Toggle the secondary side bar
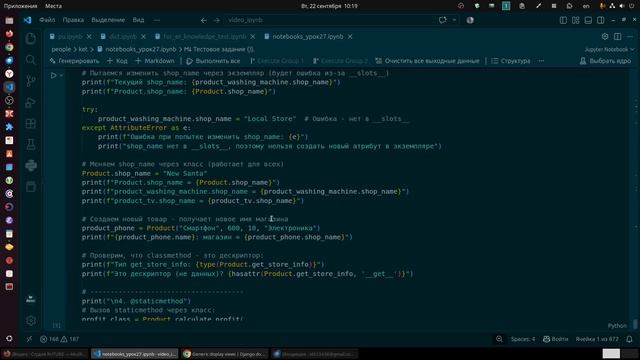 pyautogui.click(x=601, y=20)
